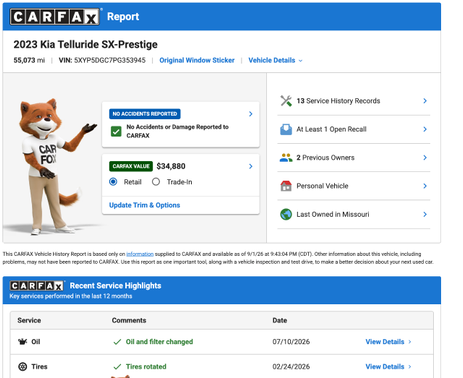
Task: Expand the Last Owned in Missouri chevron
Action: pyautogui.click(x=425, y=214)
